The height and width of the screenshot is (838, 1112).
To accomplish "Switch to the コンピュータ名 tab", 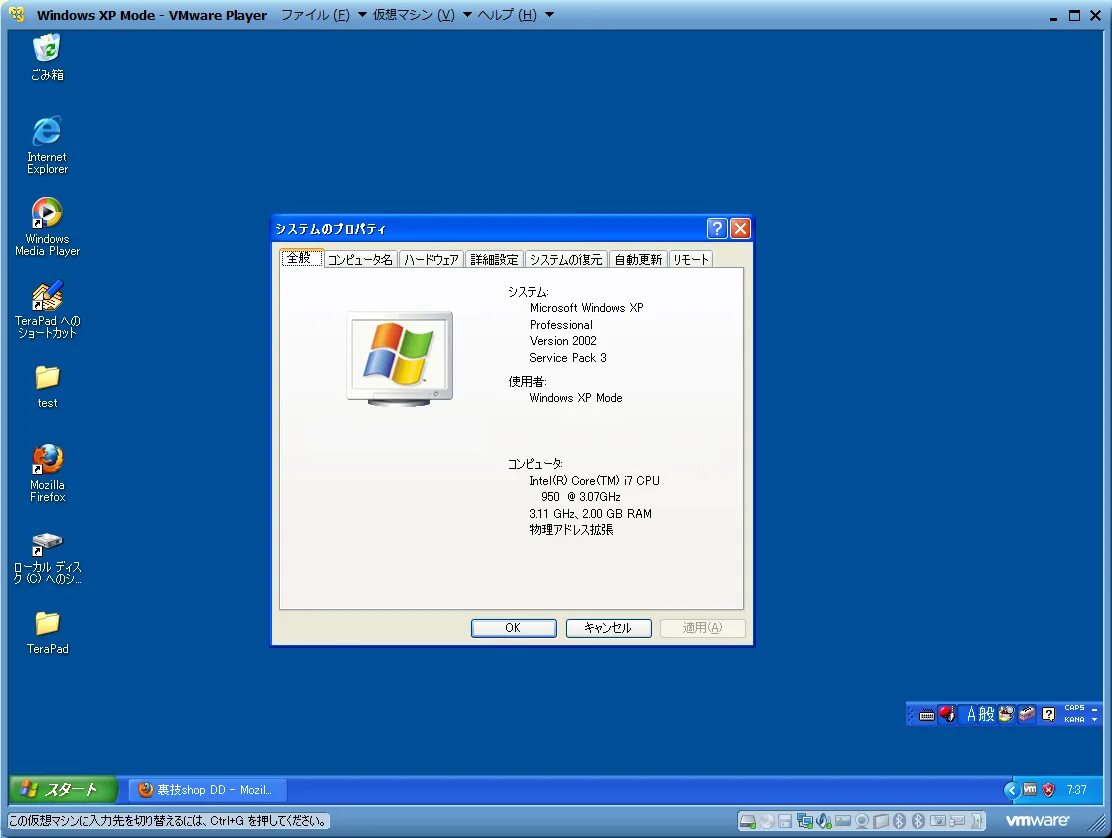I will pyautogui.click(x=360, y=259).
